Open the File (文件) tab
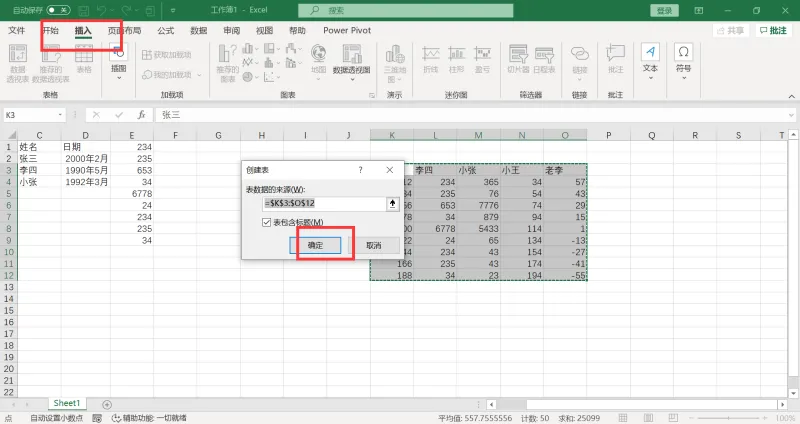Screen dimensions: 800x424 16,31
